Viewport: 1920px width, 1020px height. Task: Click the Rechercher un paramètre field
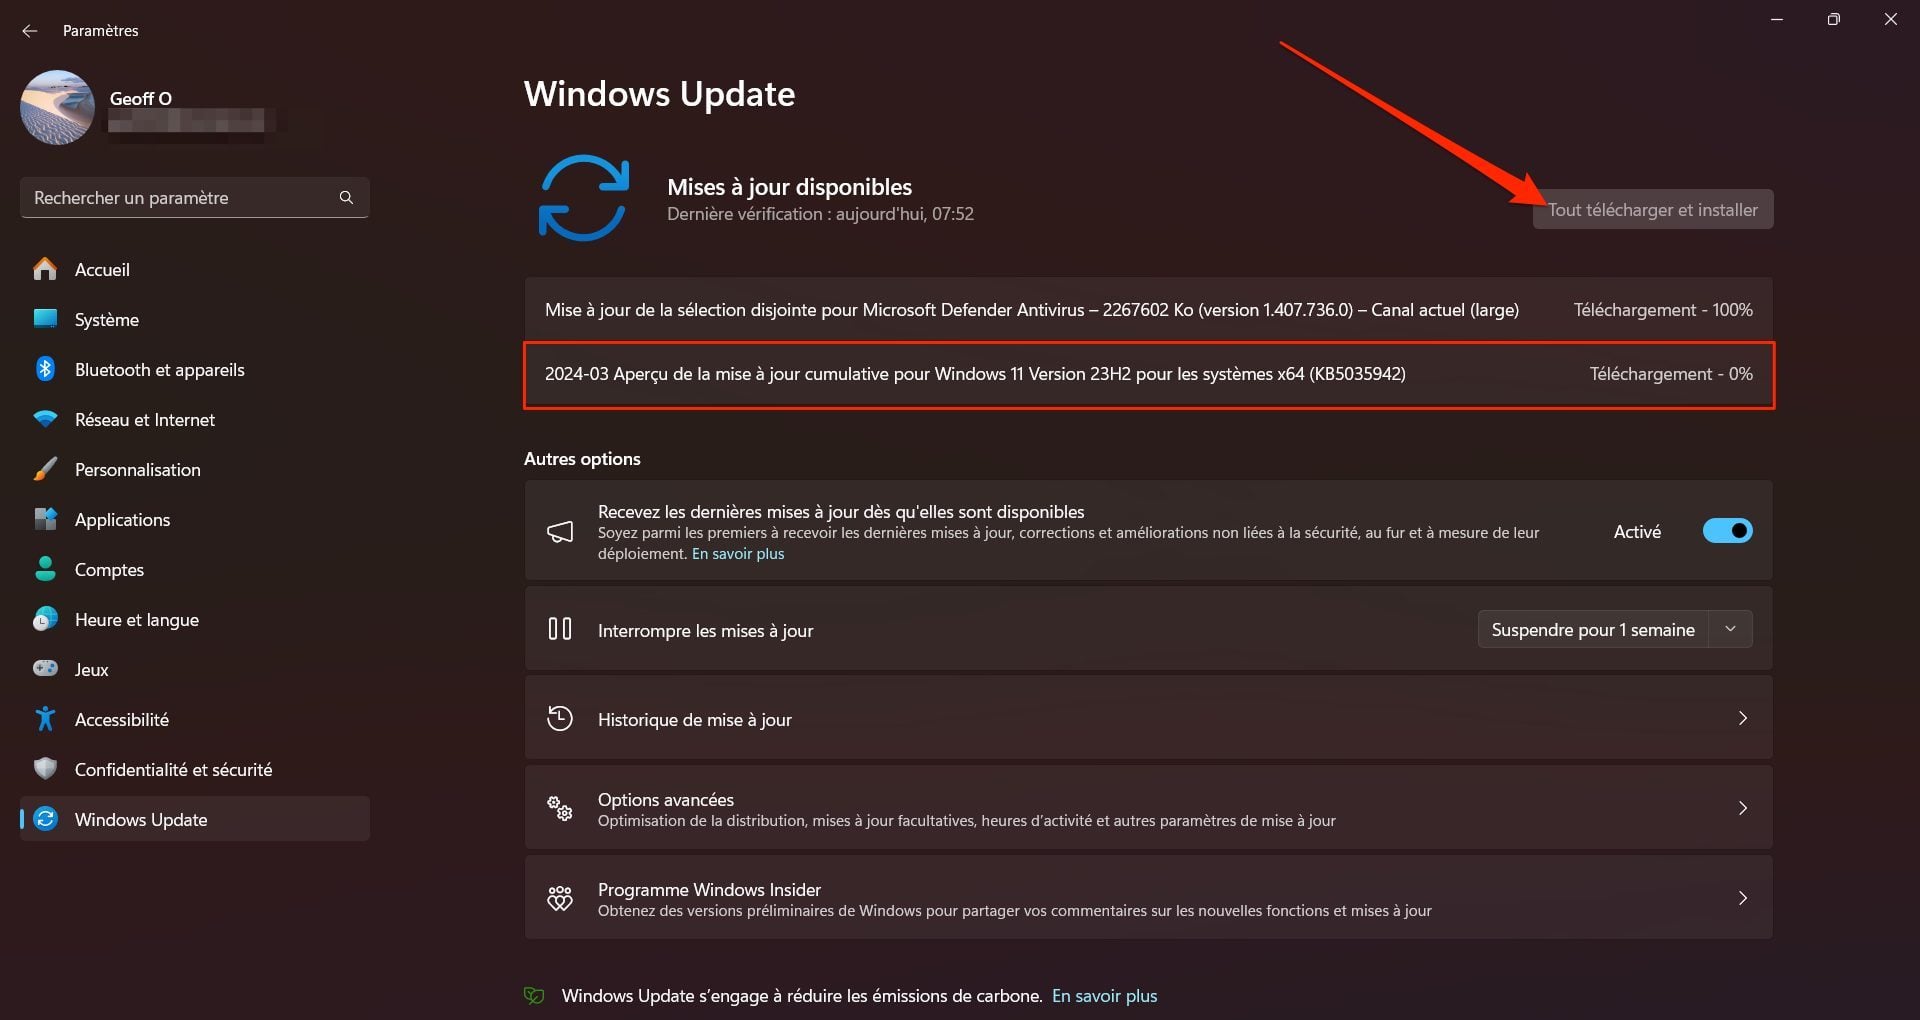[180, 198]
